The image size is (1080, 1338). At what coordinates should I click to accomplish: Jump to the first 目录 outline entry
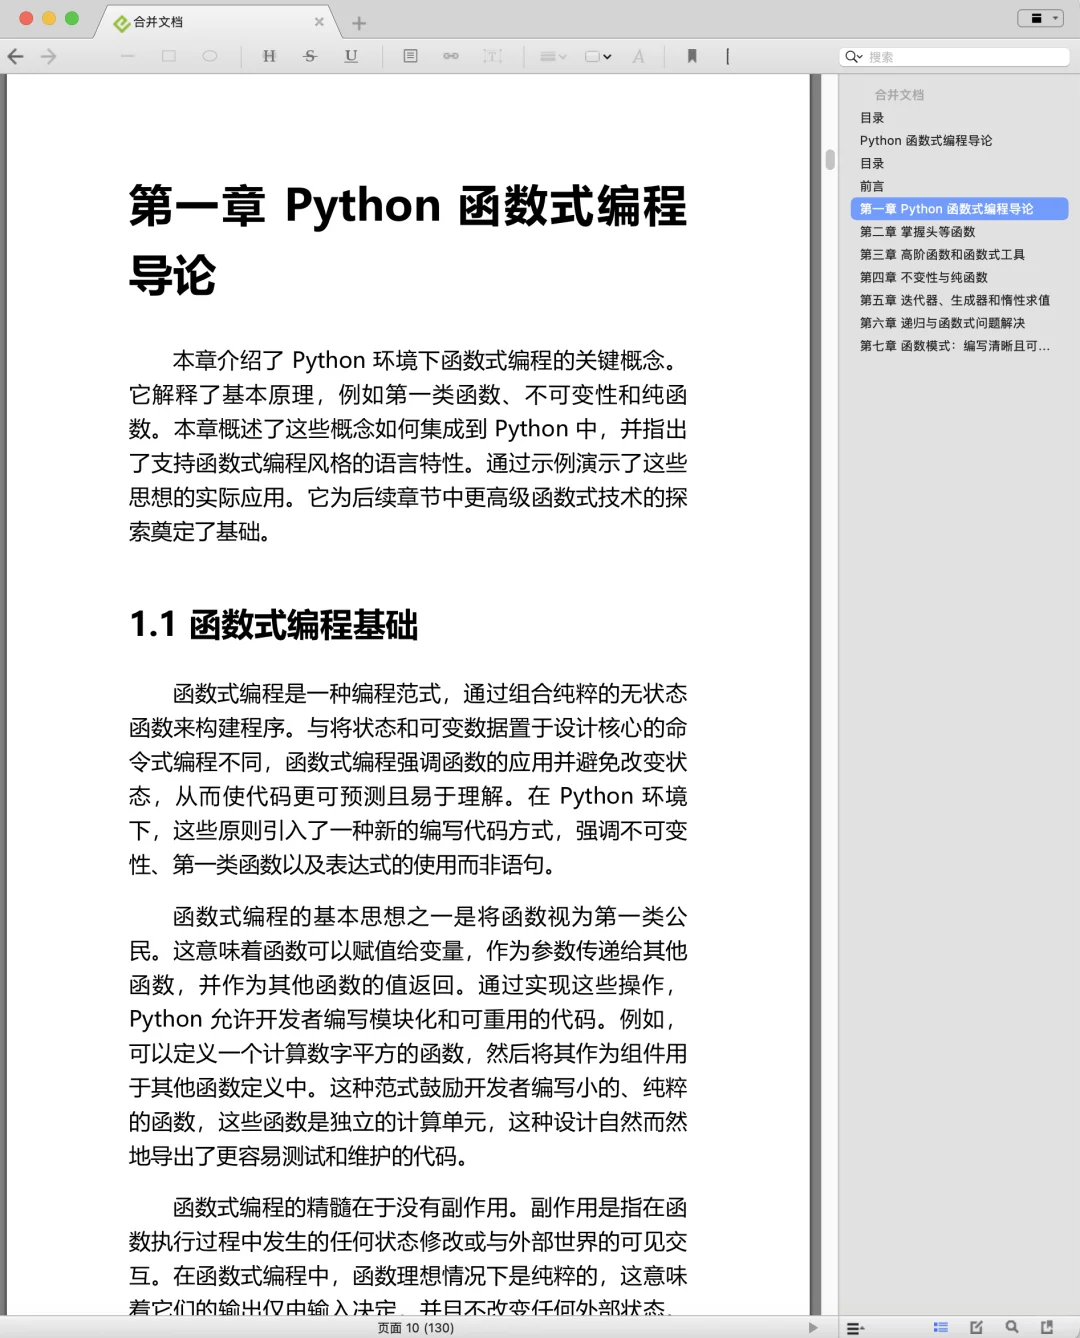point(872,118)
